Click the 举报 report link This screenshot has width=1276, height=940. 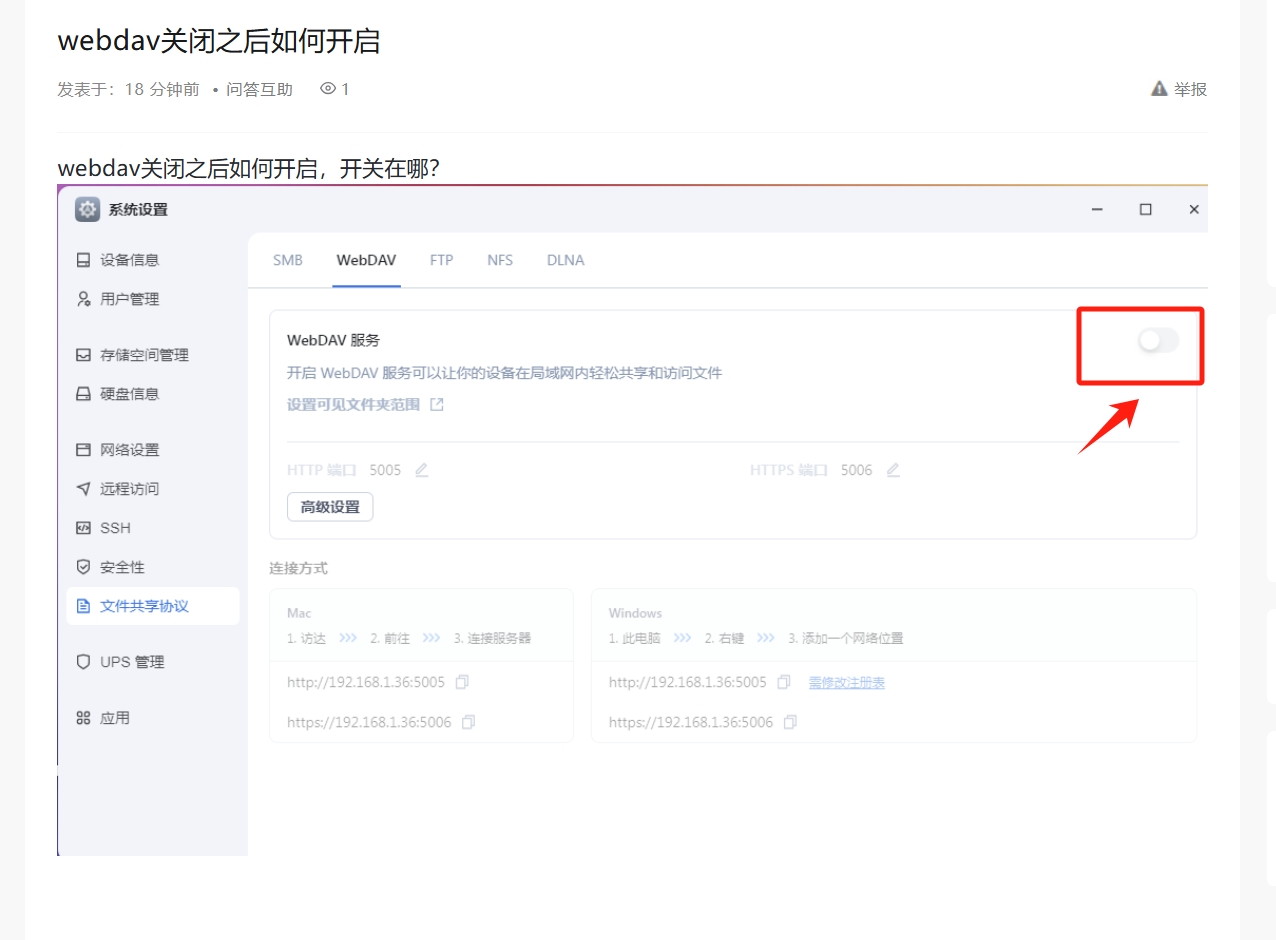coord(1190,89)
